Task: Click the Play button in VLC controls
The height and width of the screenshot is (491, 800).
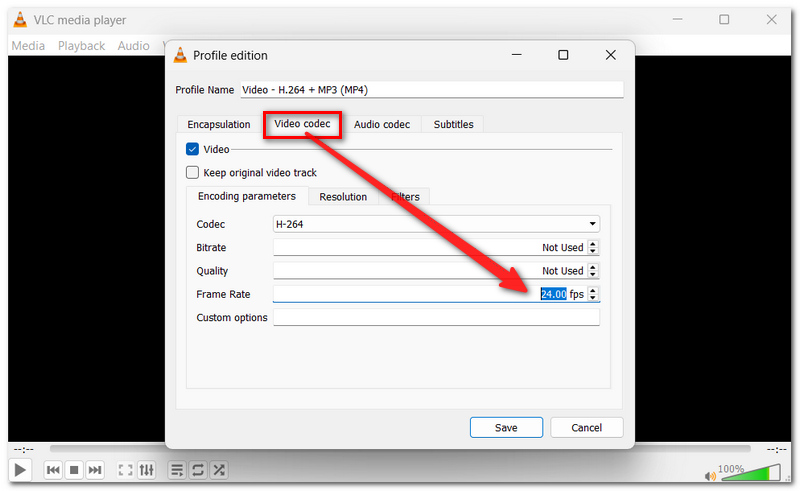Action: [20, 470]
